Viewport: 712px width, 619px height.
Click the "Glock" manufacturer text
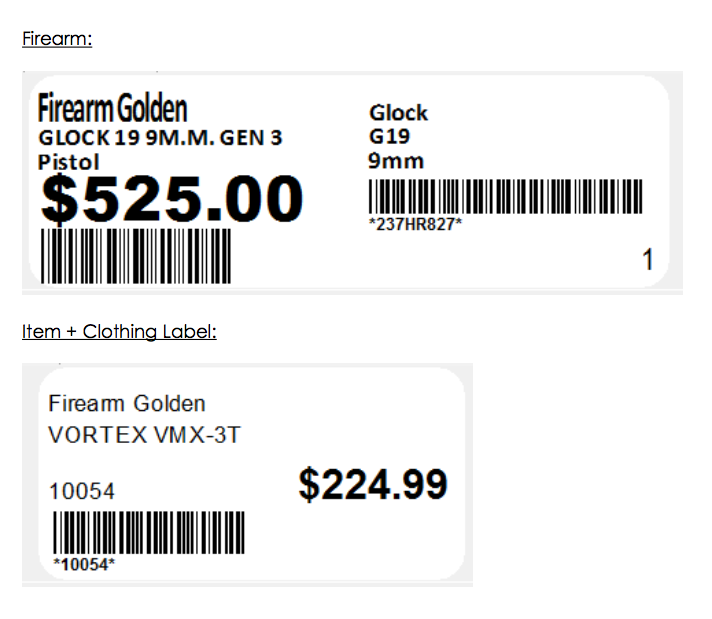click(398, 112)
